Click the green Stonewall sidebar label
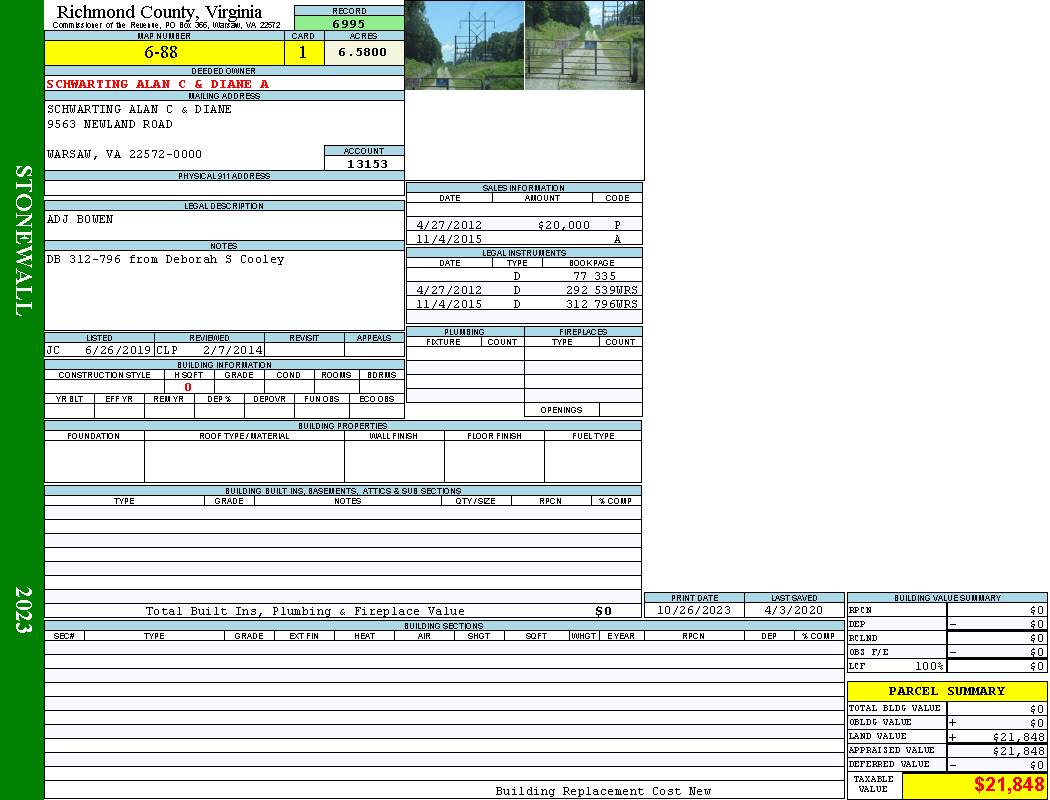 pos(22,241)
